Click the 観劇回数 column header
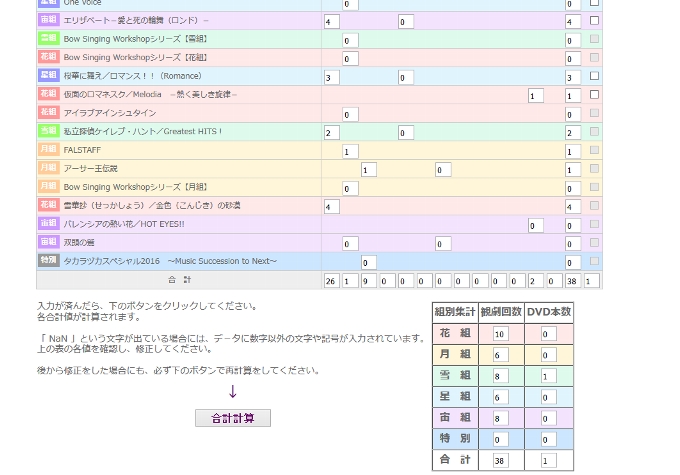Screen dimensions: 680x475 tap(501, 312)
